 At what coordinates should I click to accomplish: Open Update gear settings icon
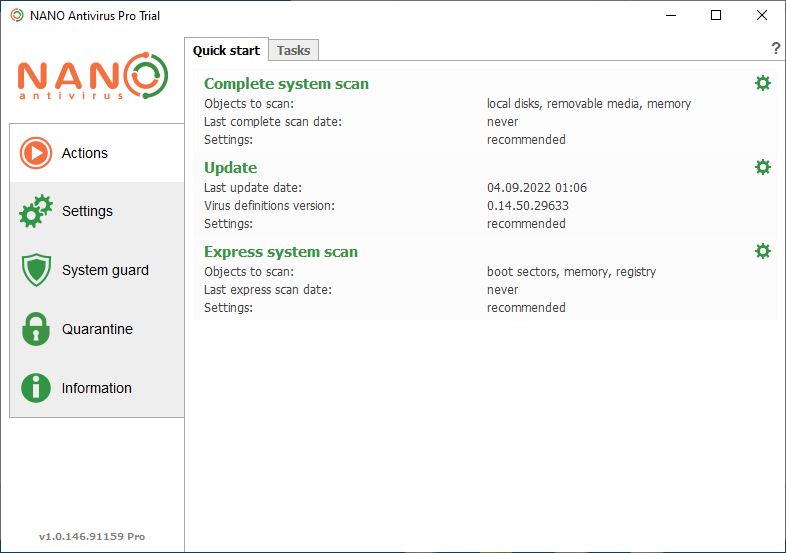click(x=762, y=167)
